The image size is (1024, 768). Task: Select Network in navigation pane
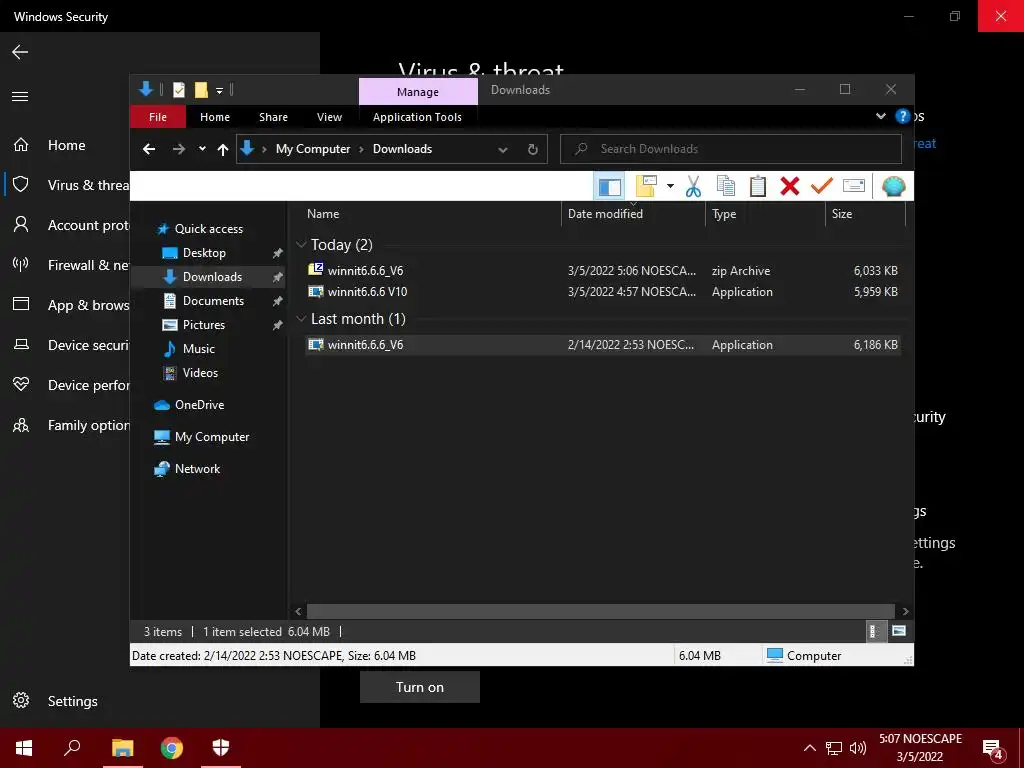(197, 469)
